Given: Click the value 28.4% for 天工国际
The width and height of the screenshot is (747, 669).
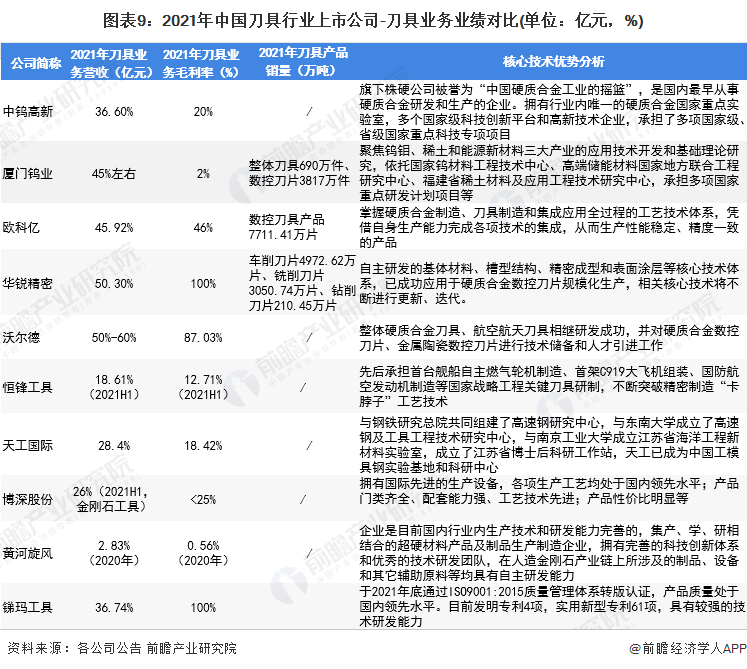Looking at the screenshot, I should 114,446.
